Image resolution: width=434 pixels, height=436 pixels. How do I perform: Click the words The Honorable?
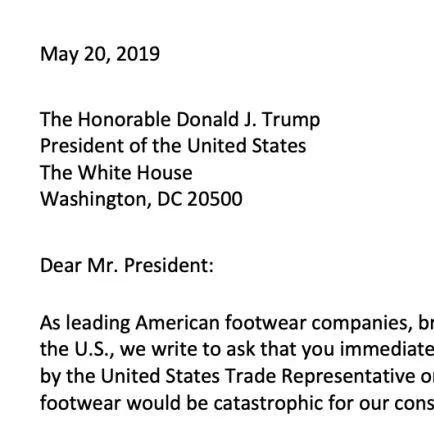click(x=105, y=119)
